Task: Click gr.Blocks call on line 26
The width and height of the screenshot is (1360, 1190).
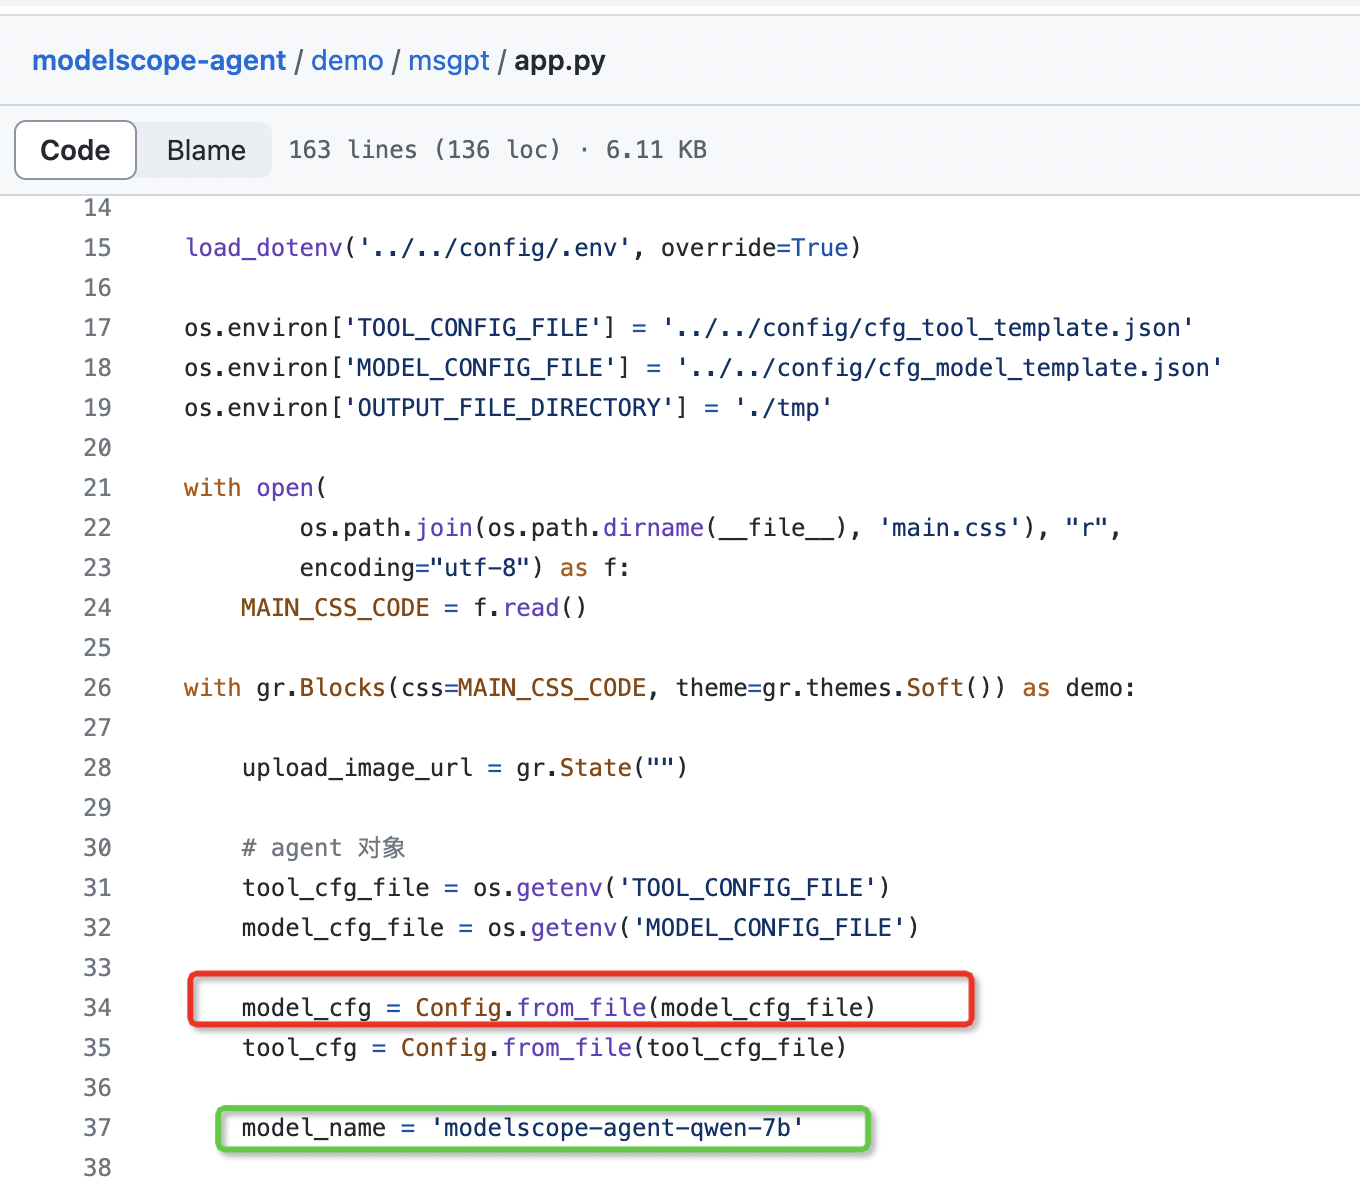Action: 321,688
